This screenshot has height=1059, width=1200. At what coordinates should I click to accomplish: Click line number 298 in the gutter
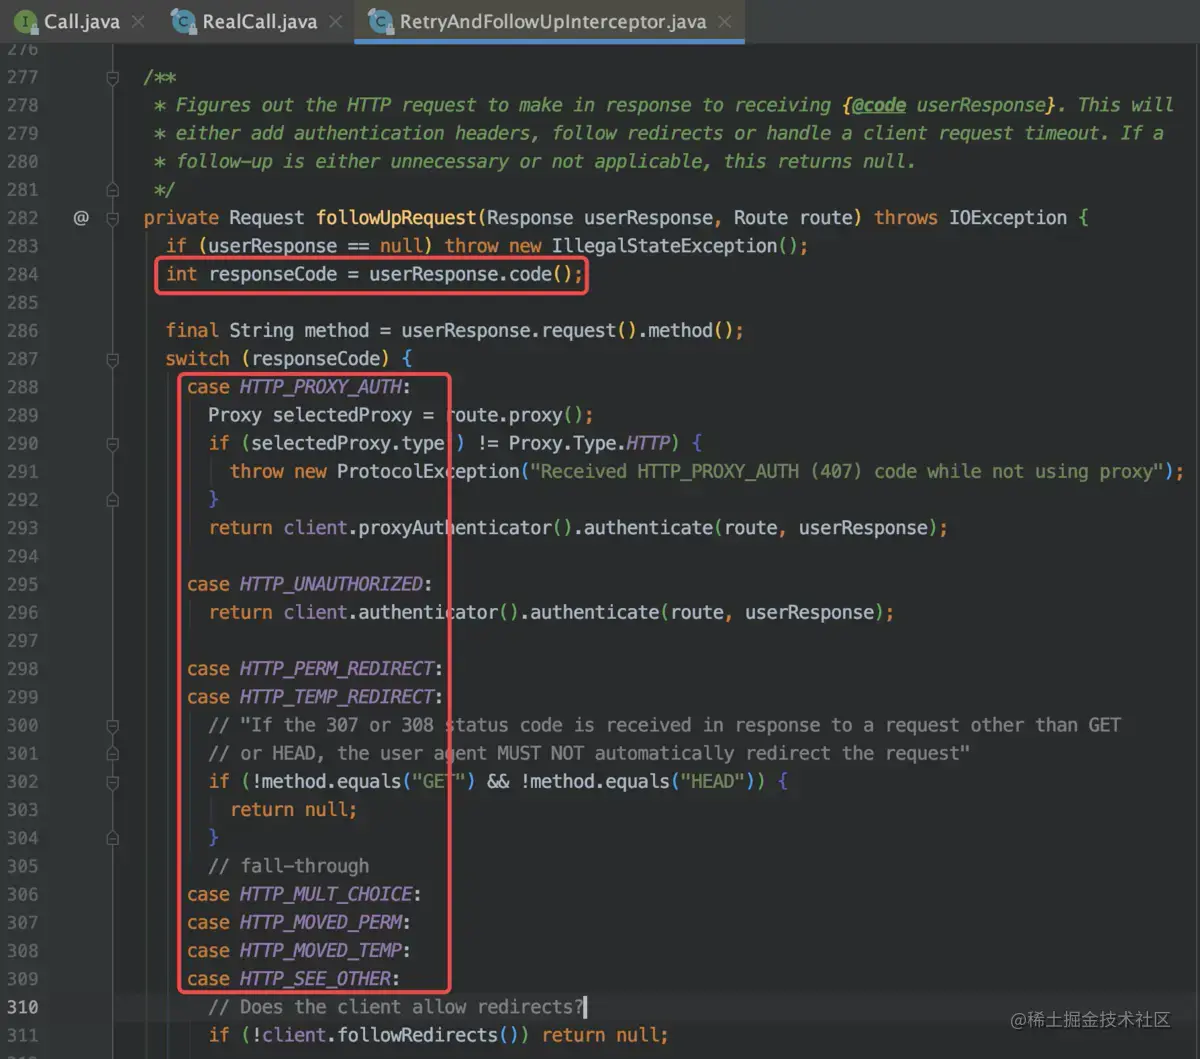(23, 668)
